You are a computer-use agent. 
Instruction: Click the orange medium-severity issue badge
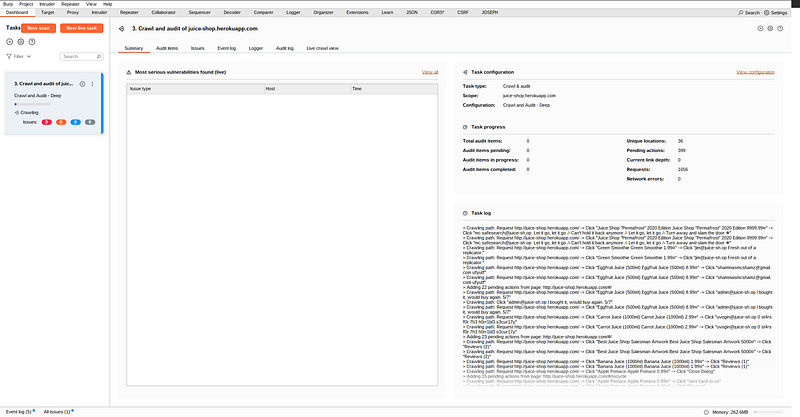point(61,122)
